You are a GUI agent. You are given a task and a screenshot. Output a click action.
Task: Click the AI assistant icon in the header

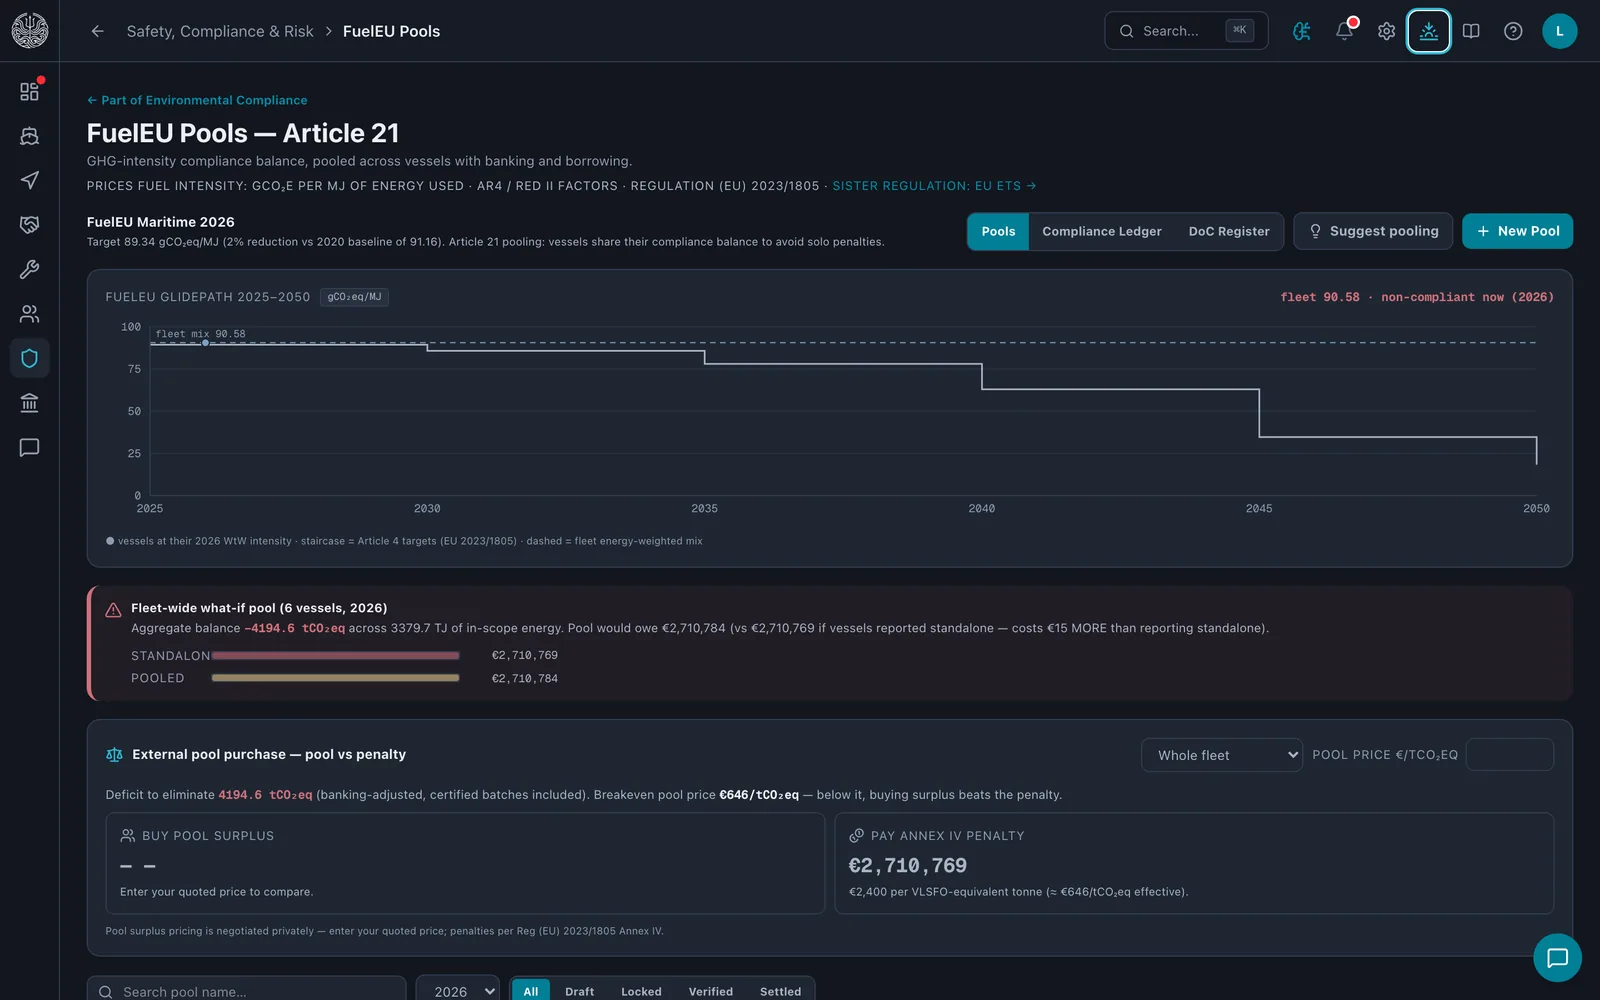click(1302, 31)
